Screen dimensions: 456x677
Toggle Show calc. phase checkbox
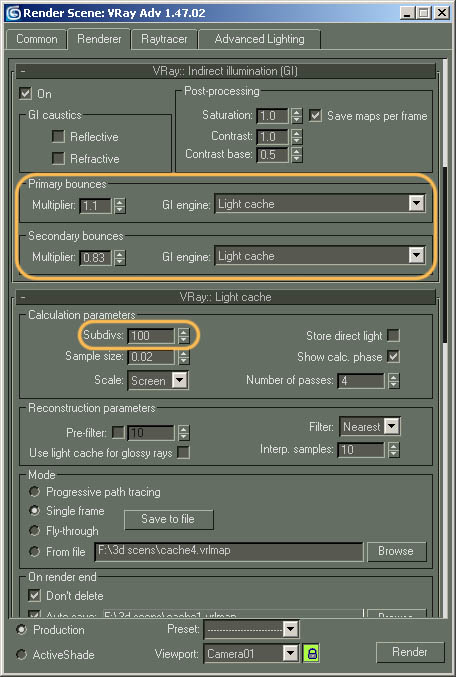tap(393, 357)
